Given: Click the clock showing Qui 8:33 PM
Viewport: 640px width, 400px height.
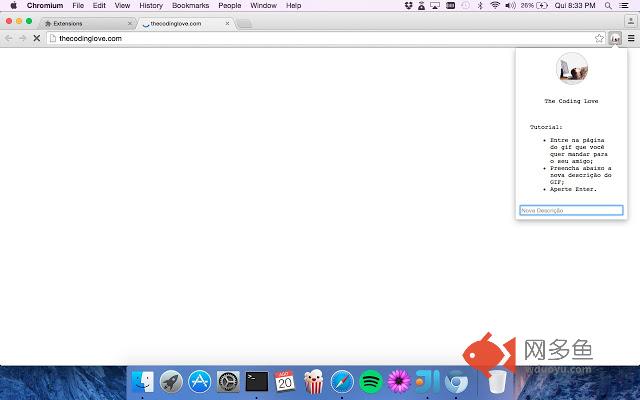Looking at the screenshot, I should 575,5.
